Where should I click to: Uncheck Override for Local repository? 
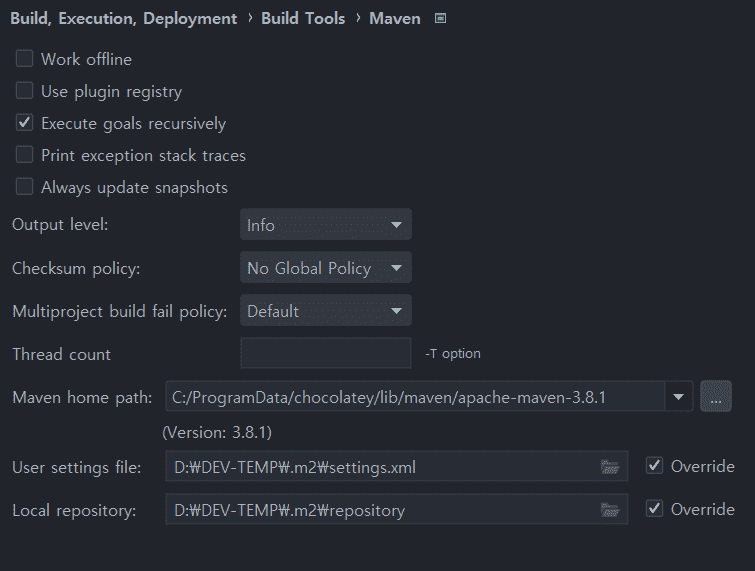pyautogui.click(x=654, y=508)
